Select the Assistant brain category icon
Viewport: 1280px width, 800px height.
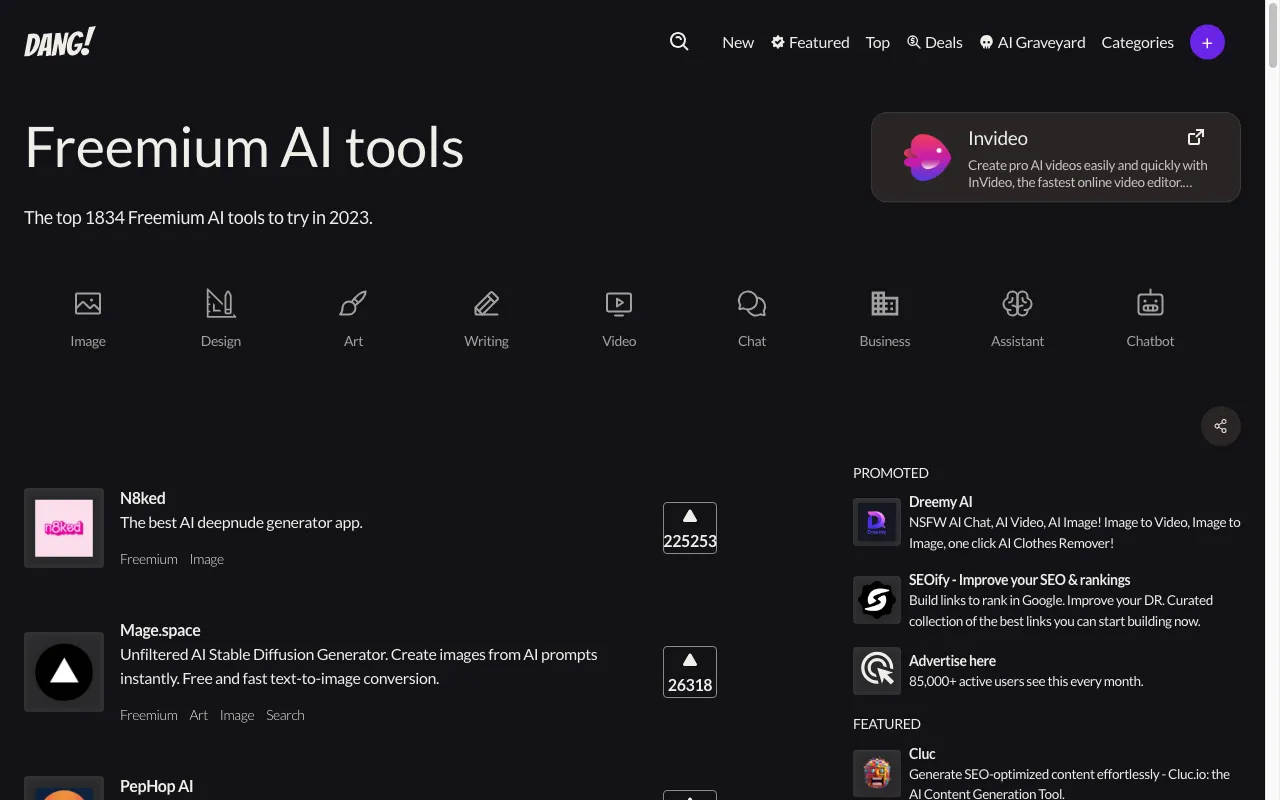coord(1017,303)
